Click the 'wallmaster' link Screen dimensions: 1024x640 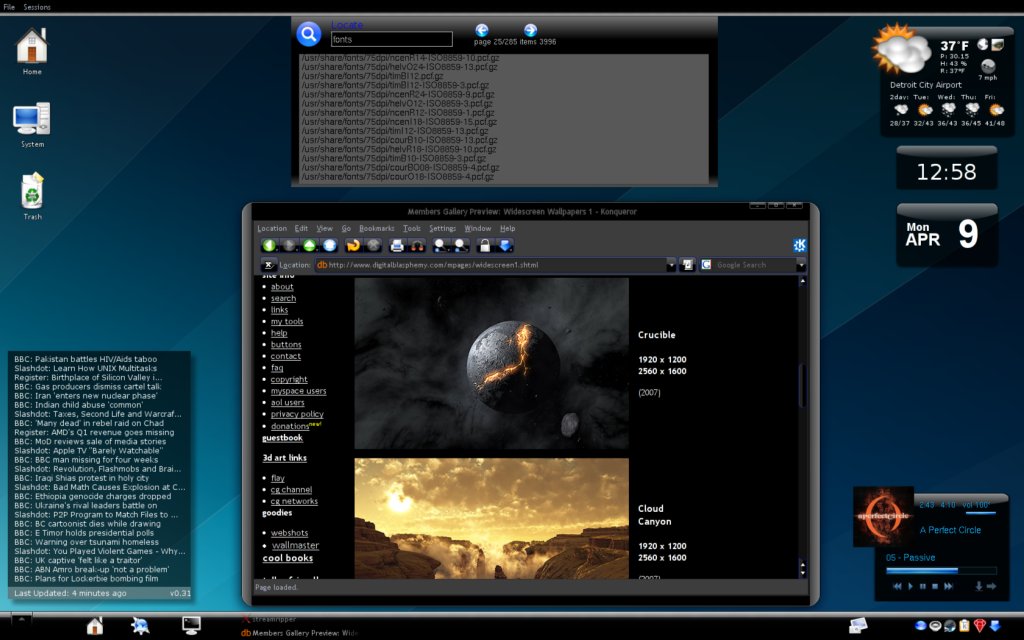295,545
